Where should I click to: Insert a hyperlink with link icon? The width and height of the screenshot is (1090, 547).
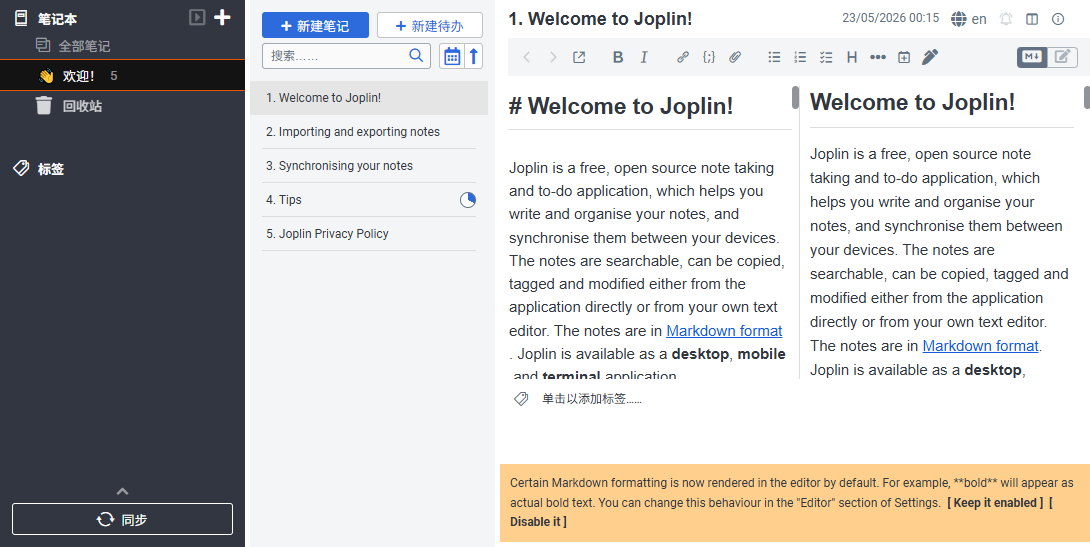click(683, 57)
